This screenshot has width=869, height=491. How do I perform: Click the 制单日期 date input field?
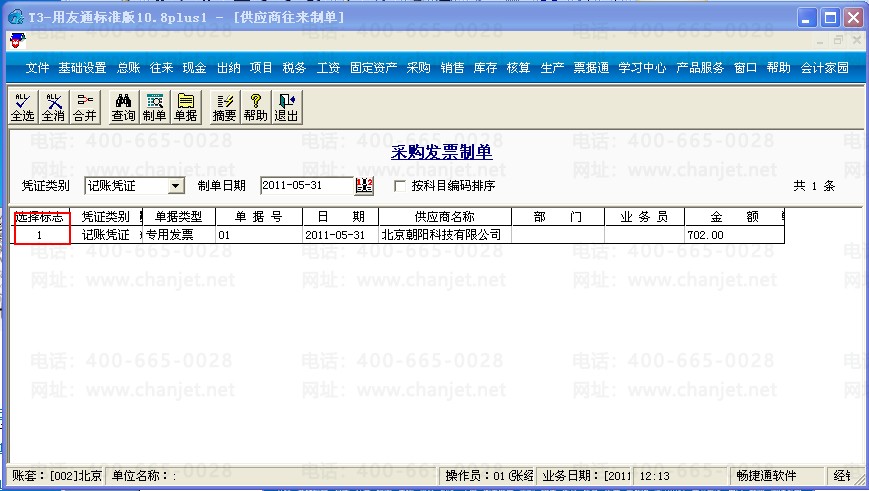point(306,186)
